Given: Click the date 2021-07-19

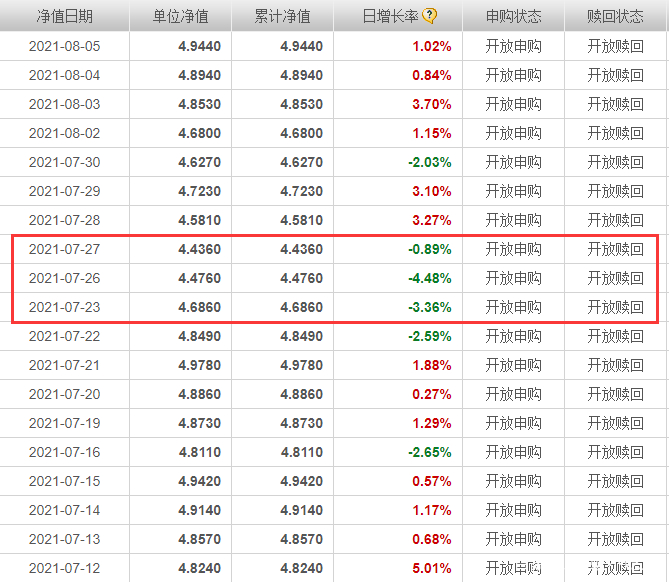Looking at the screenshot, I should click(x=64, y=423).
